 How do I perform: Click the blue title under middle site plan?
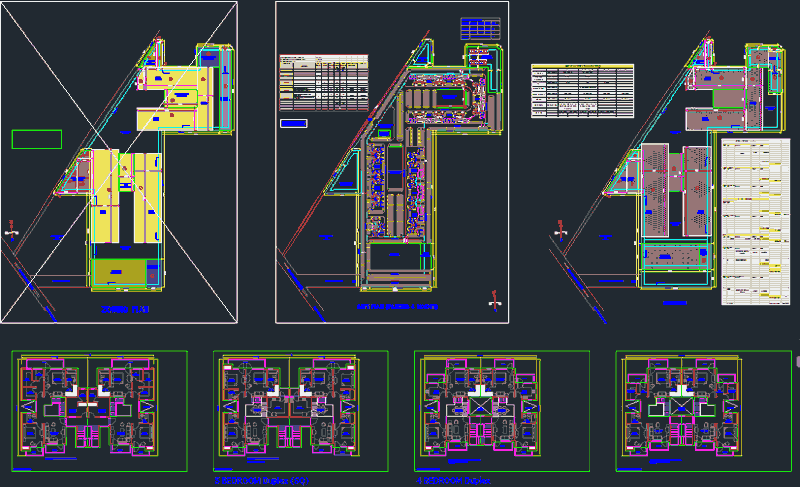tap(397, 307)
